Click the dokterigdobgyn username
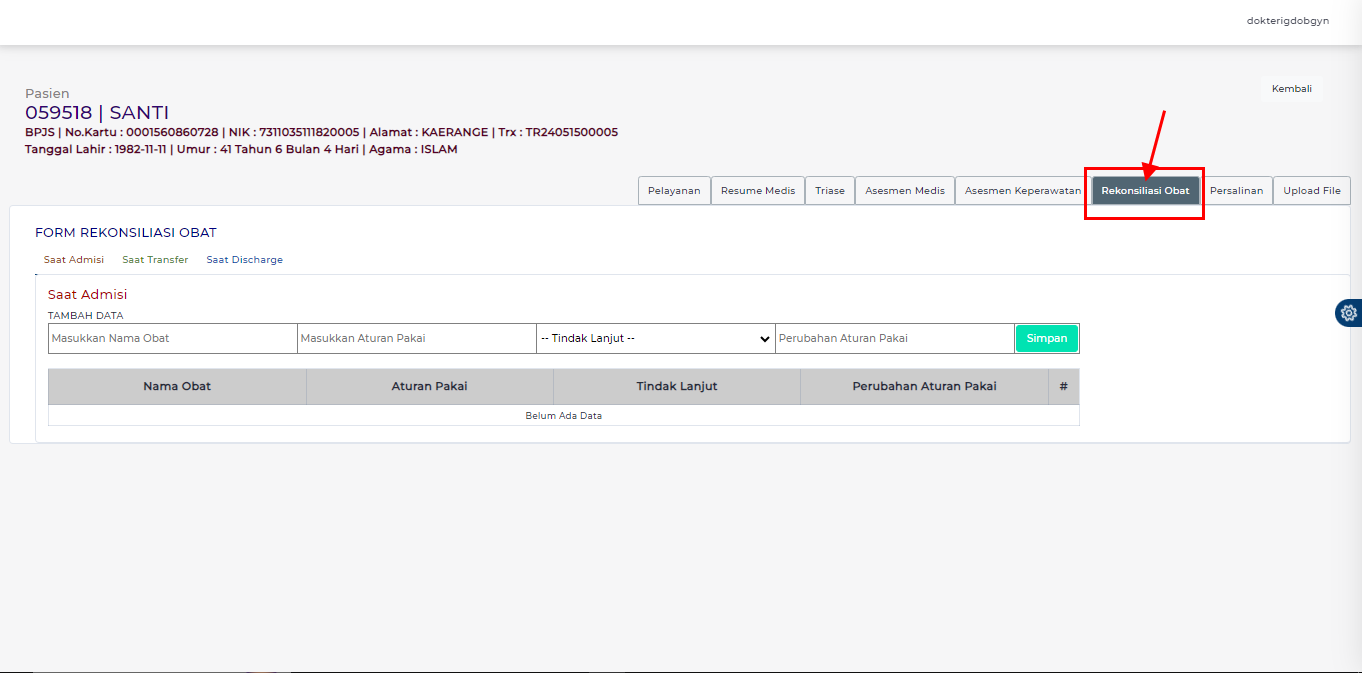 coord(1287,21)
